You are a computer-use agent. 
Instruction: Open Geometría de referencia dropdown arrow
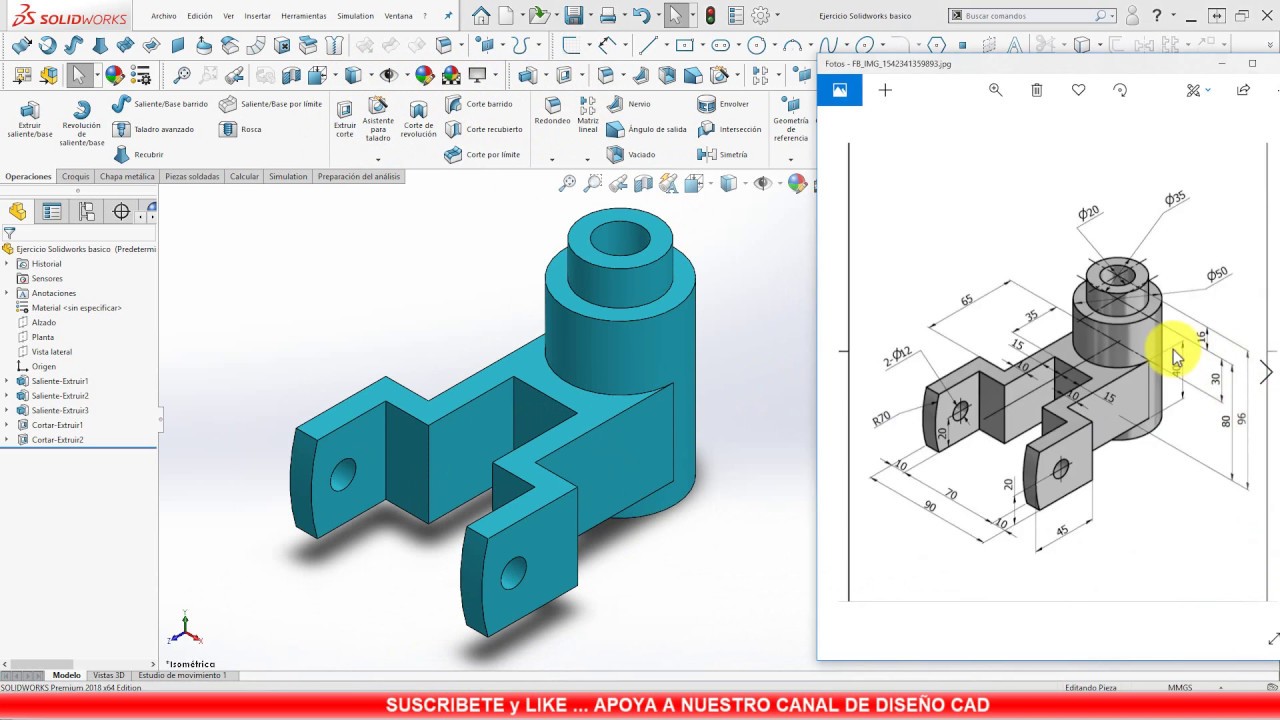790,158
